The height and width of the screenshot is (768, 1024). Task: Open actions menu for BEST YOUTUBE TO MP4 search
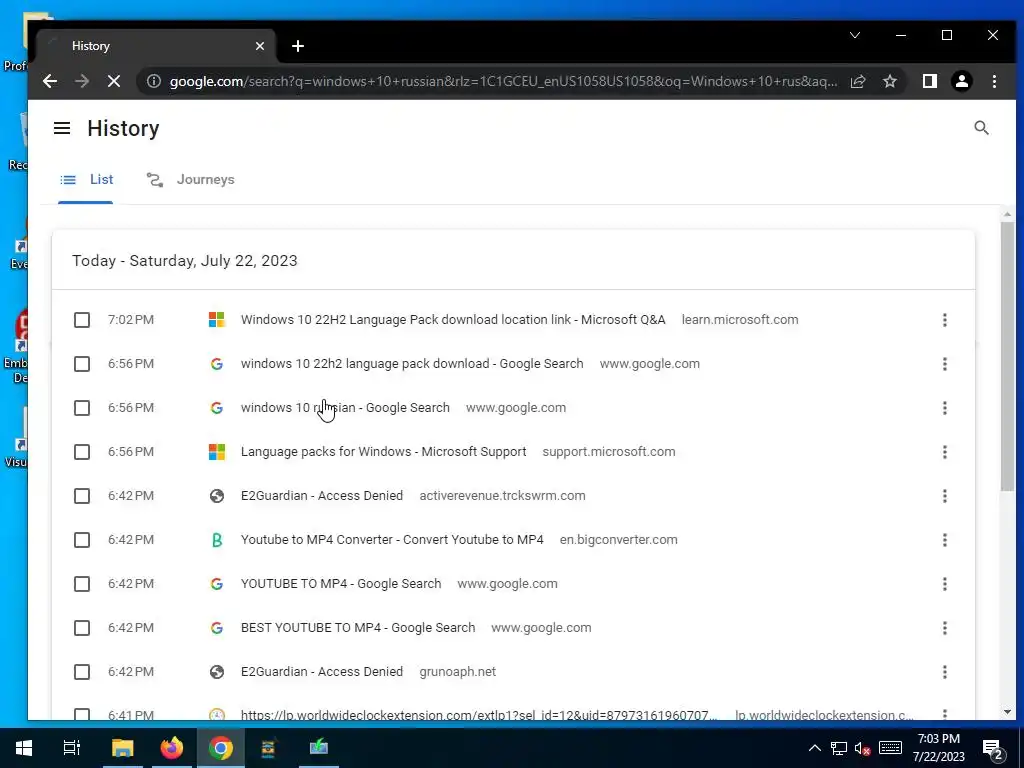point(944,628)
